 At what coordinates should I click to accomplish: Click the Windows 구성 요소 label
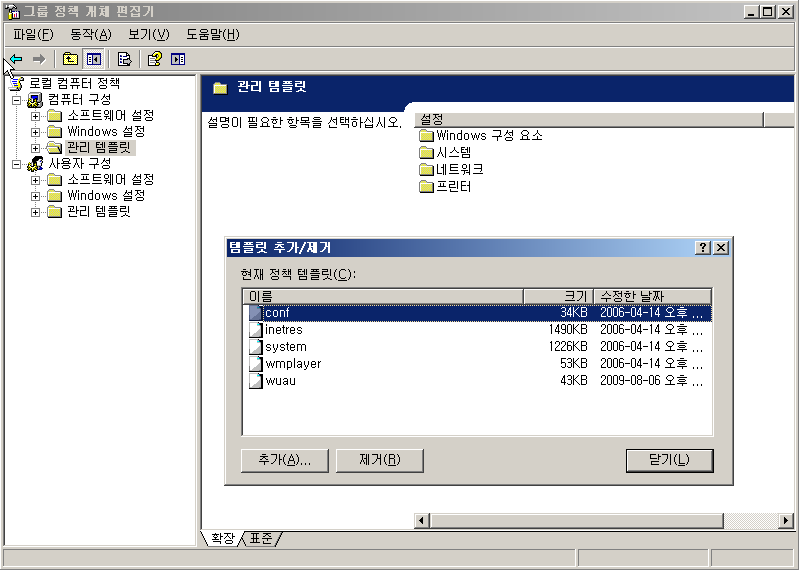(x=489, y=135)
